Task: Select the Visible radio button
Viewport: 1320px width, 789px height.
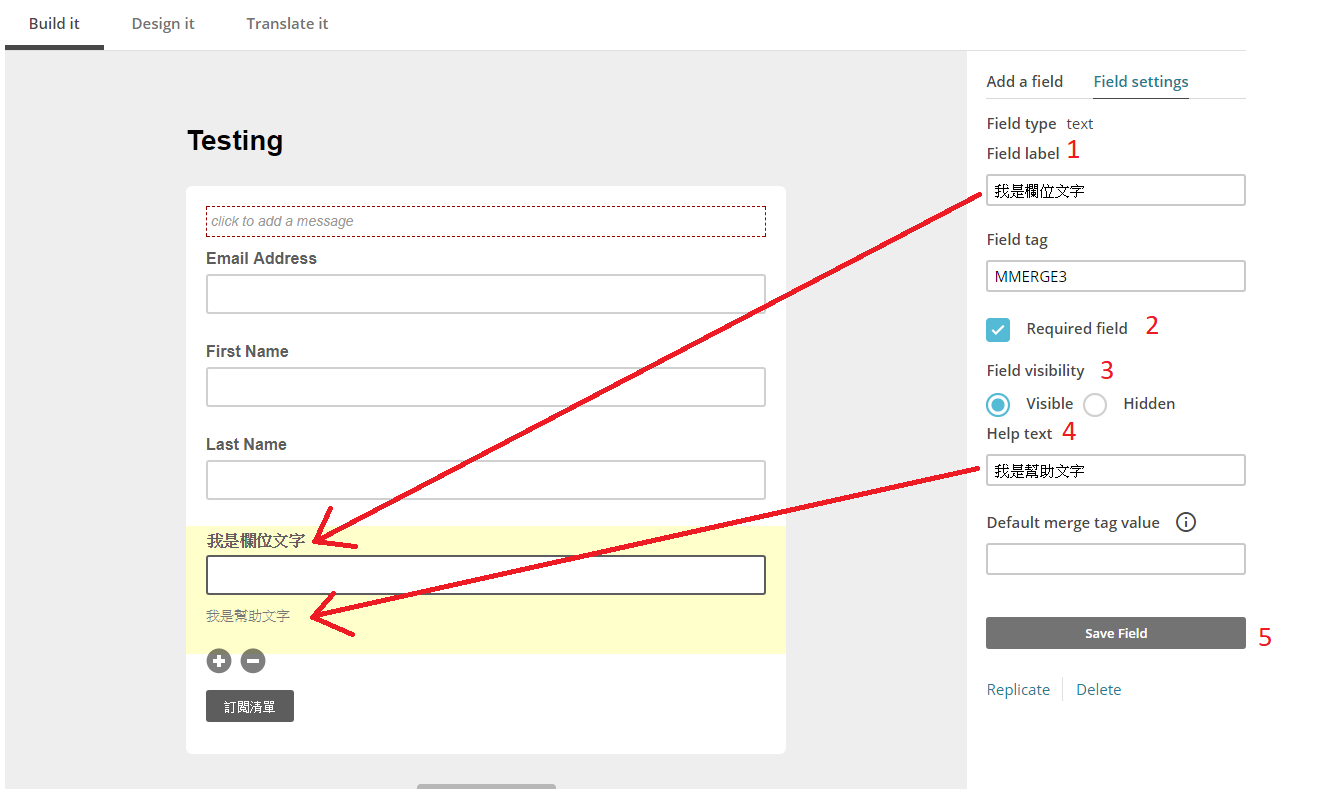Action: point(998,404)
